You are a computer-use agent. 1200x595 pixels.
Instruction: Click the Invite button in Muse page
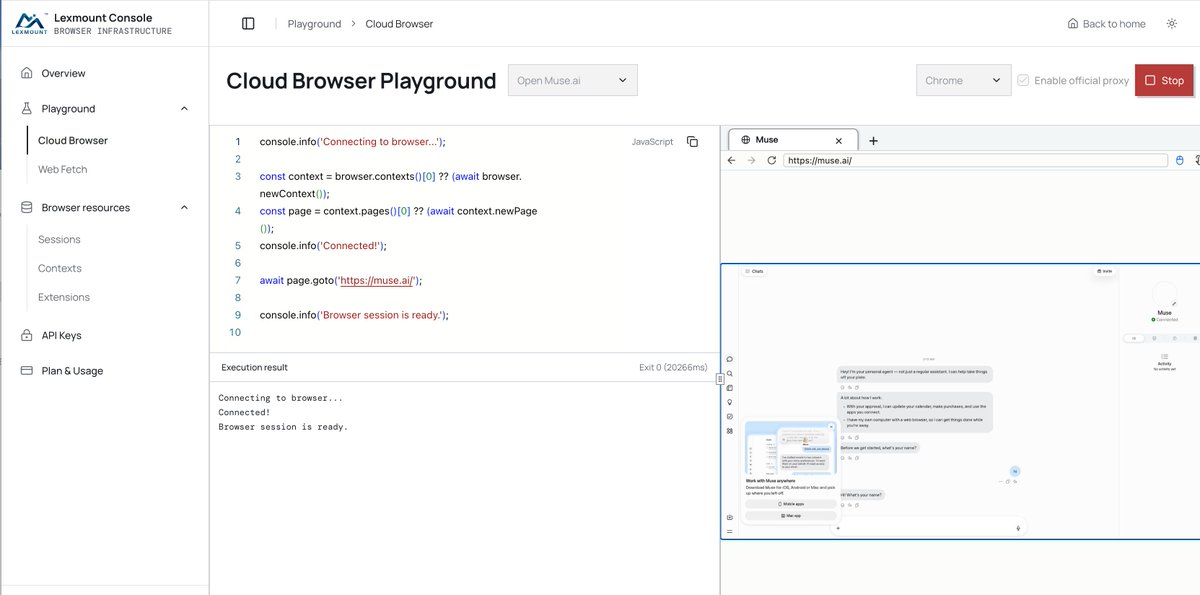(1104, 271)
